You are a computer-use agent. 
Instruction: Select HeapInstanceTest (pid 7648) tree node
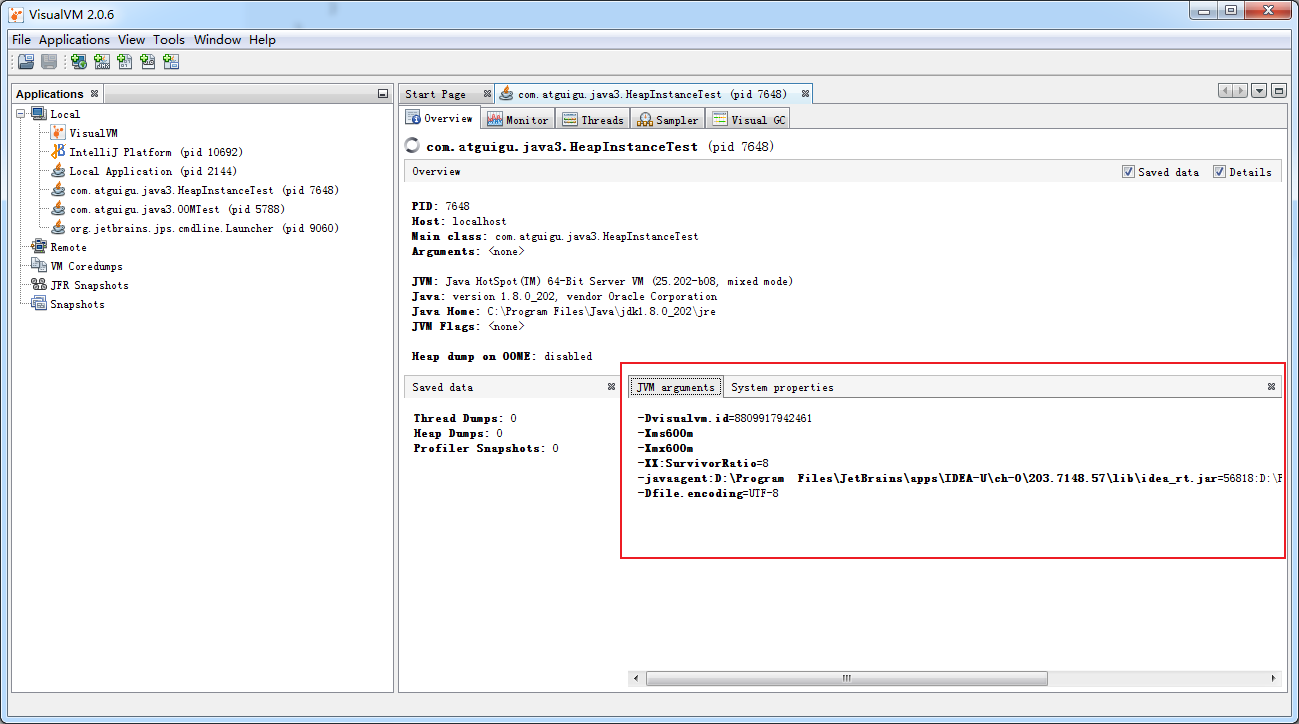204,190
